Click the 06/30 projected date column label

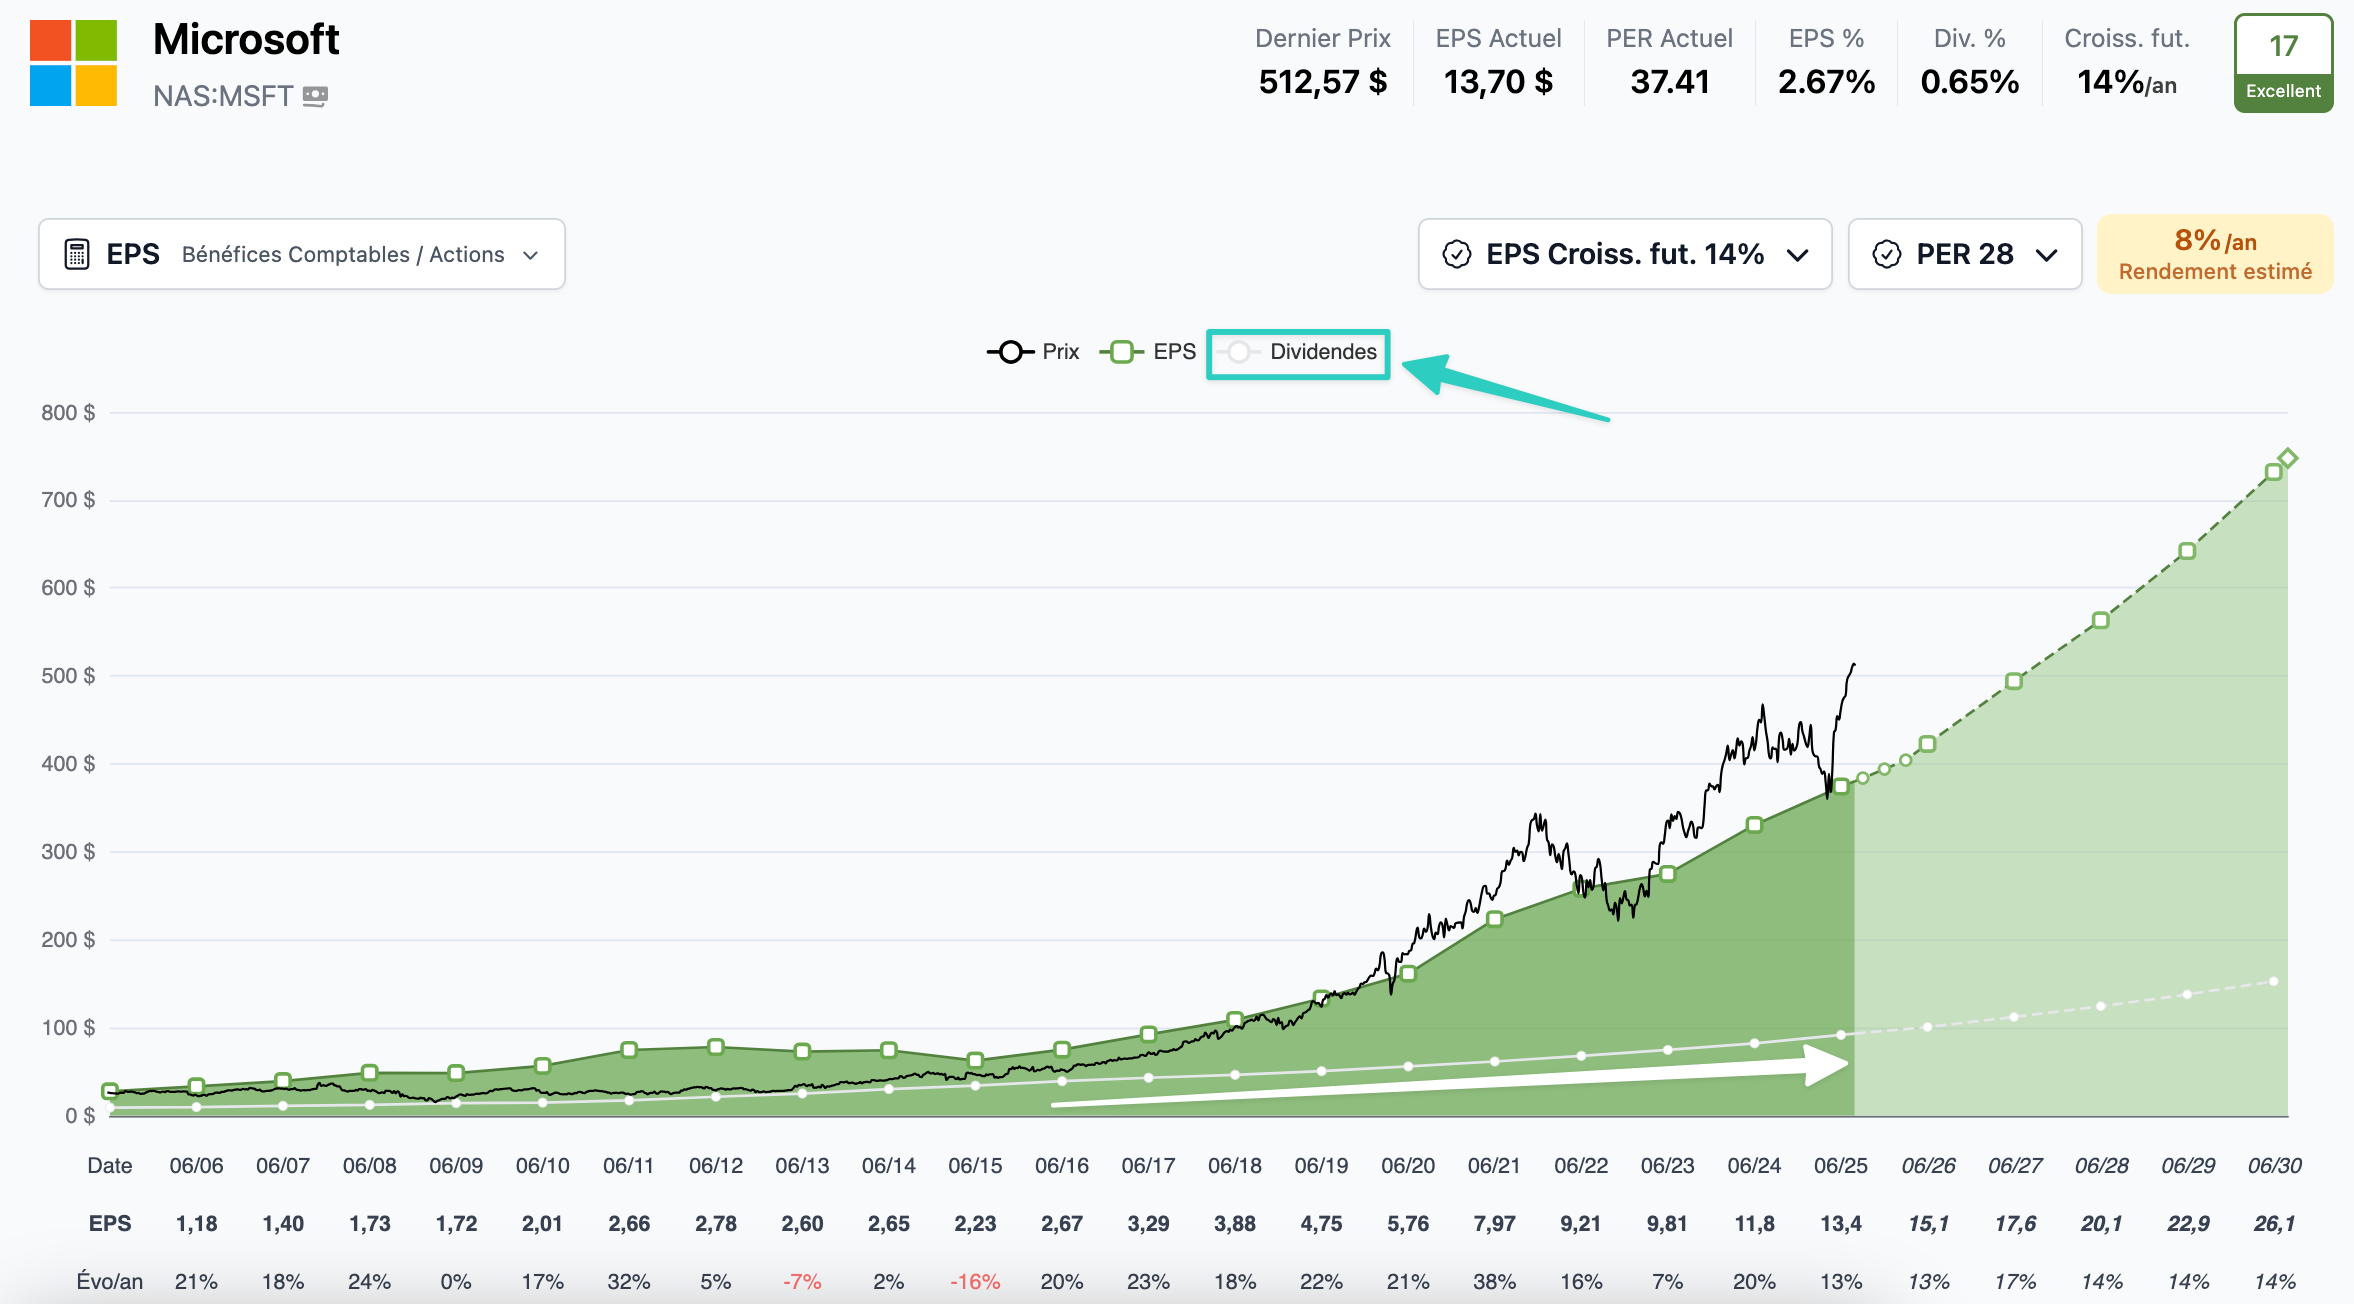pos(2274,1165)
